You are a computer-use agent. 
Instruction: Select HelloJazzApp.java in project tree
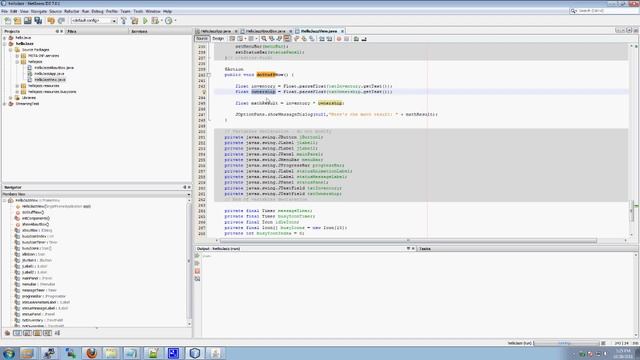(49, 74)
